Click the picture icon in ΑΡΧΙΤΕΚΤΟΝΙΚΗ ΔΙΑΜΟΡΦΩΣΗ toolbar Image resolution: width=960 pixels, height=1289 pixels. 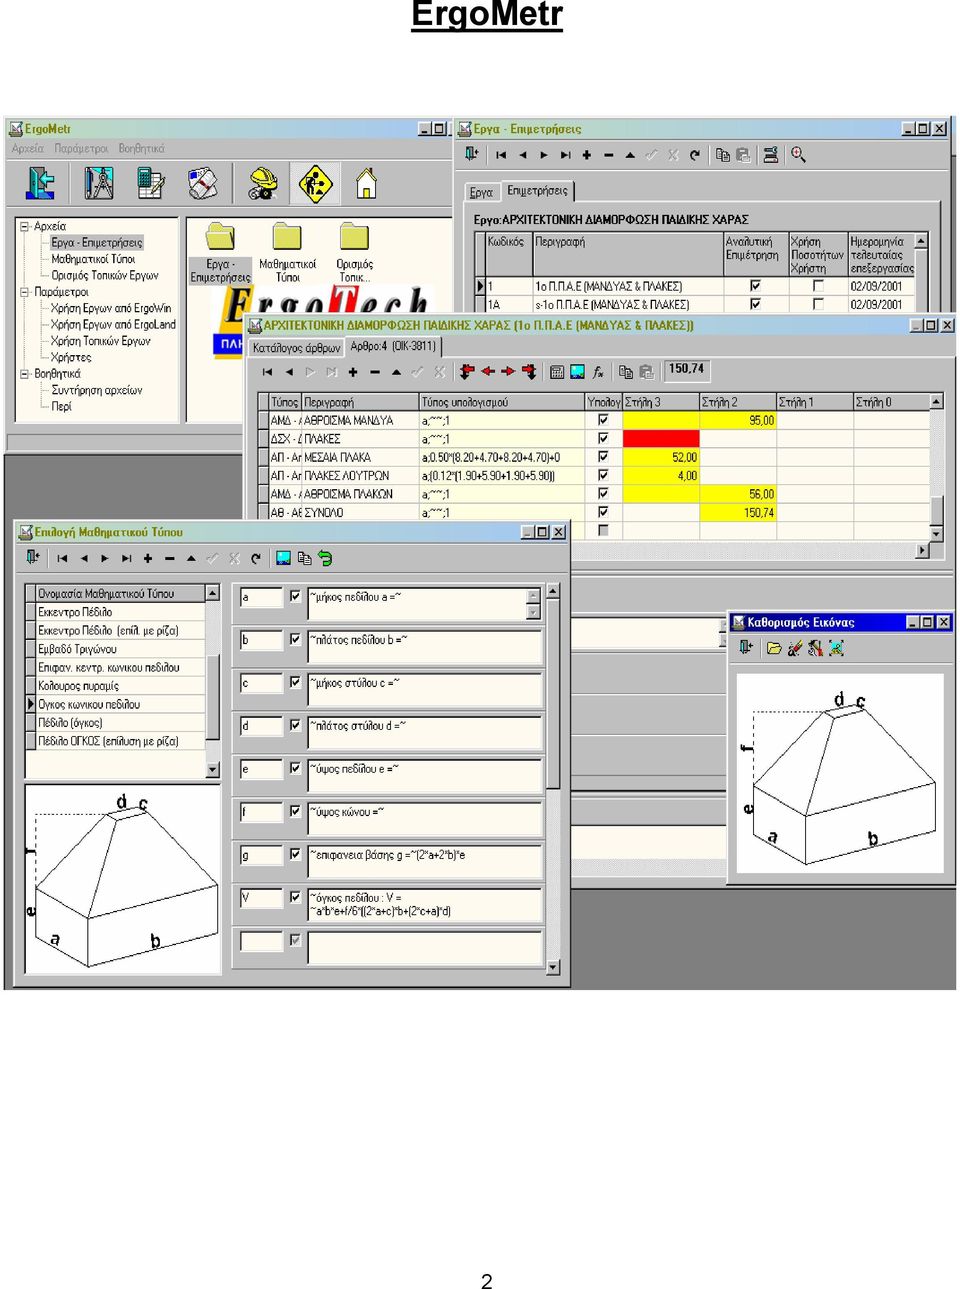578,372
